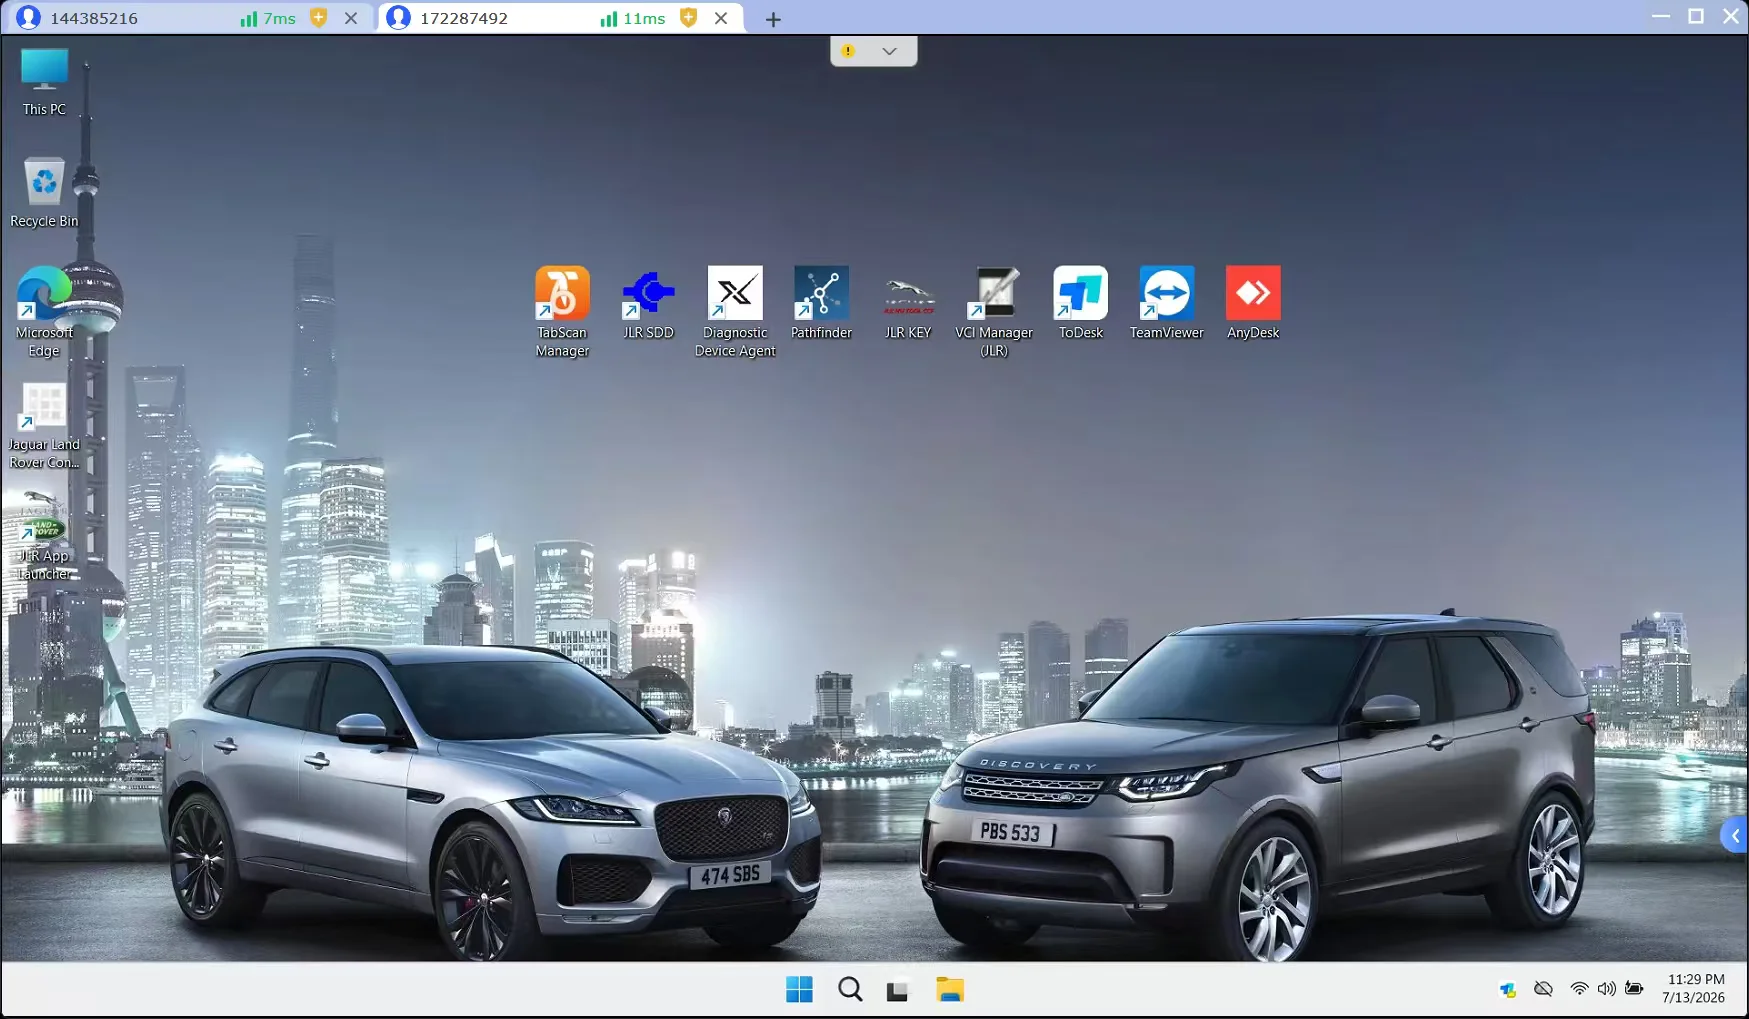This screenshot has height=1019, width=1749.
Task: Select the Recycle Bin icon
Action: click(x=44, y=193)
